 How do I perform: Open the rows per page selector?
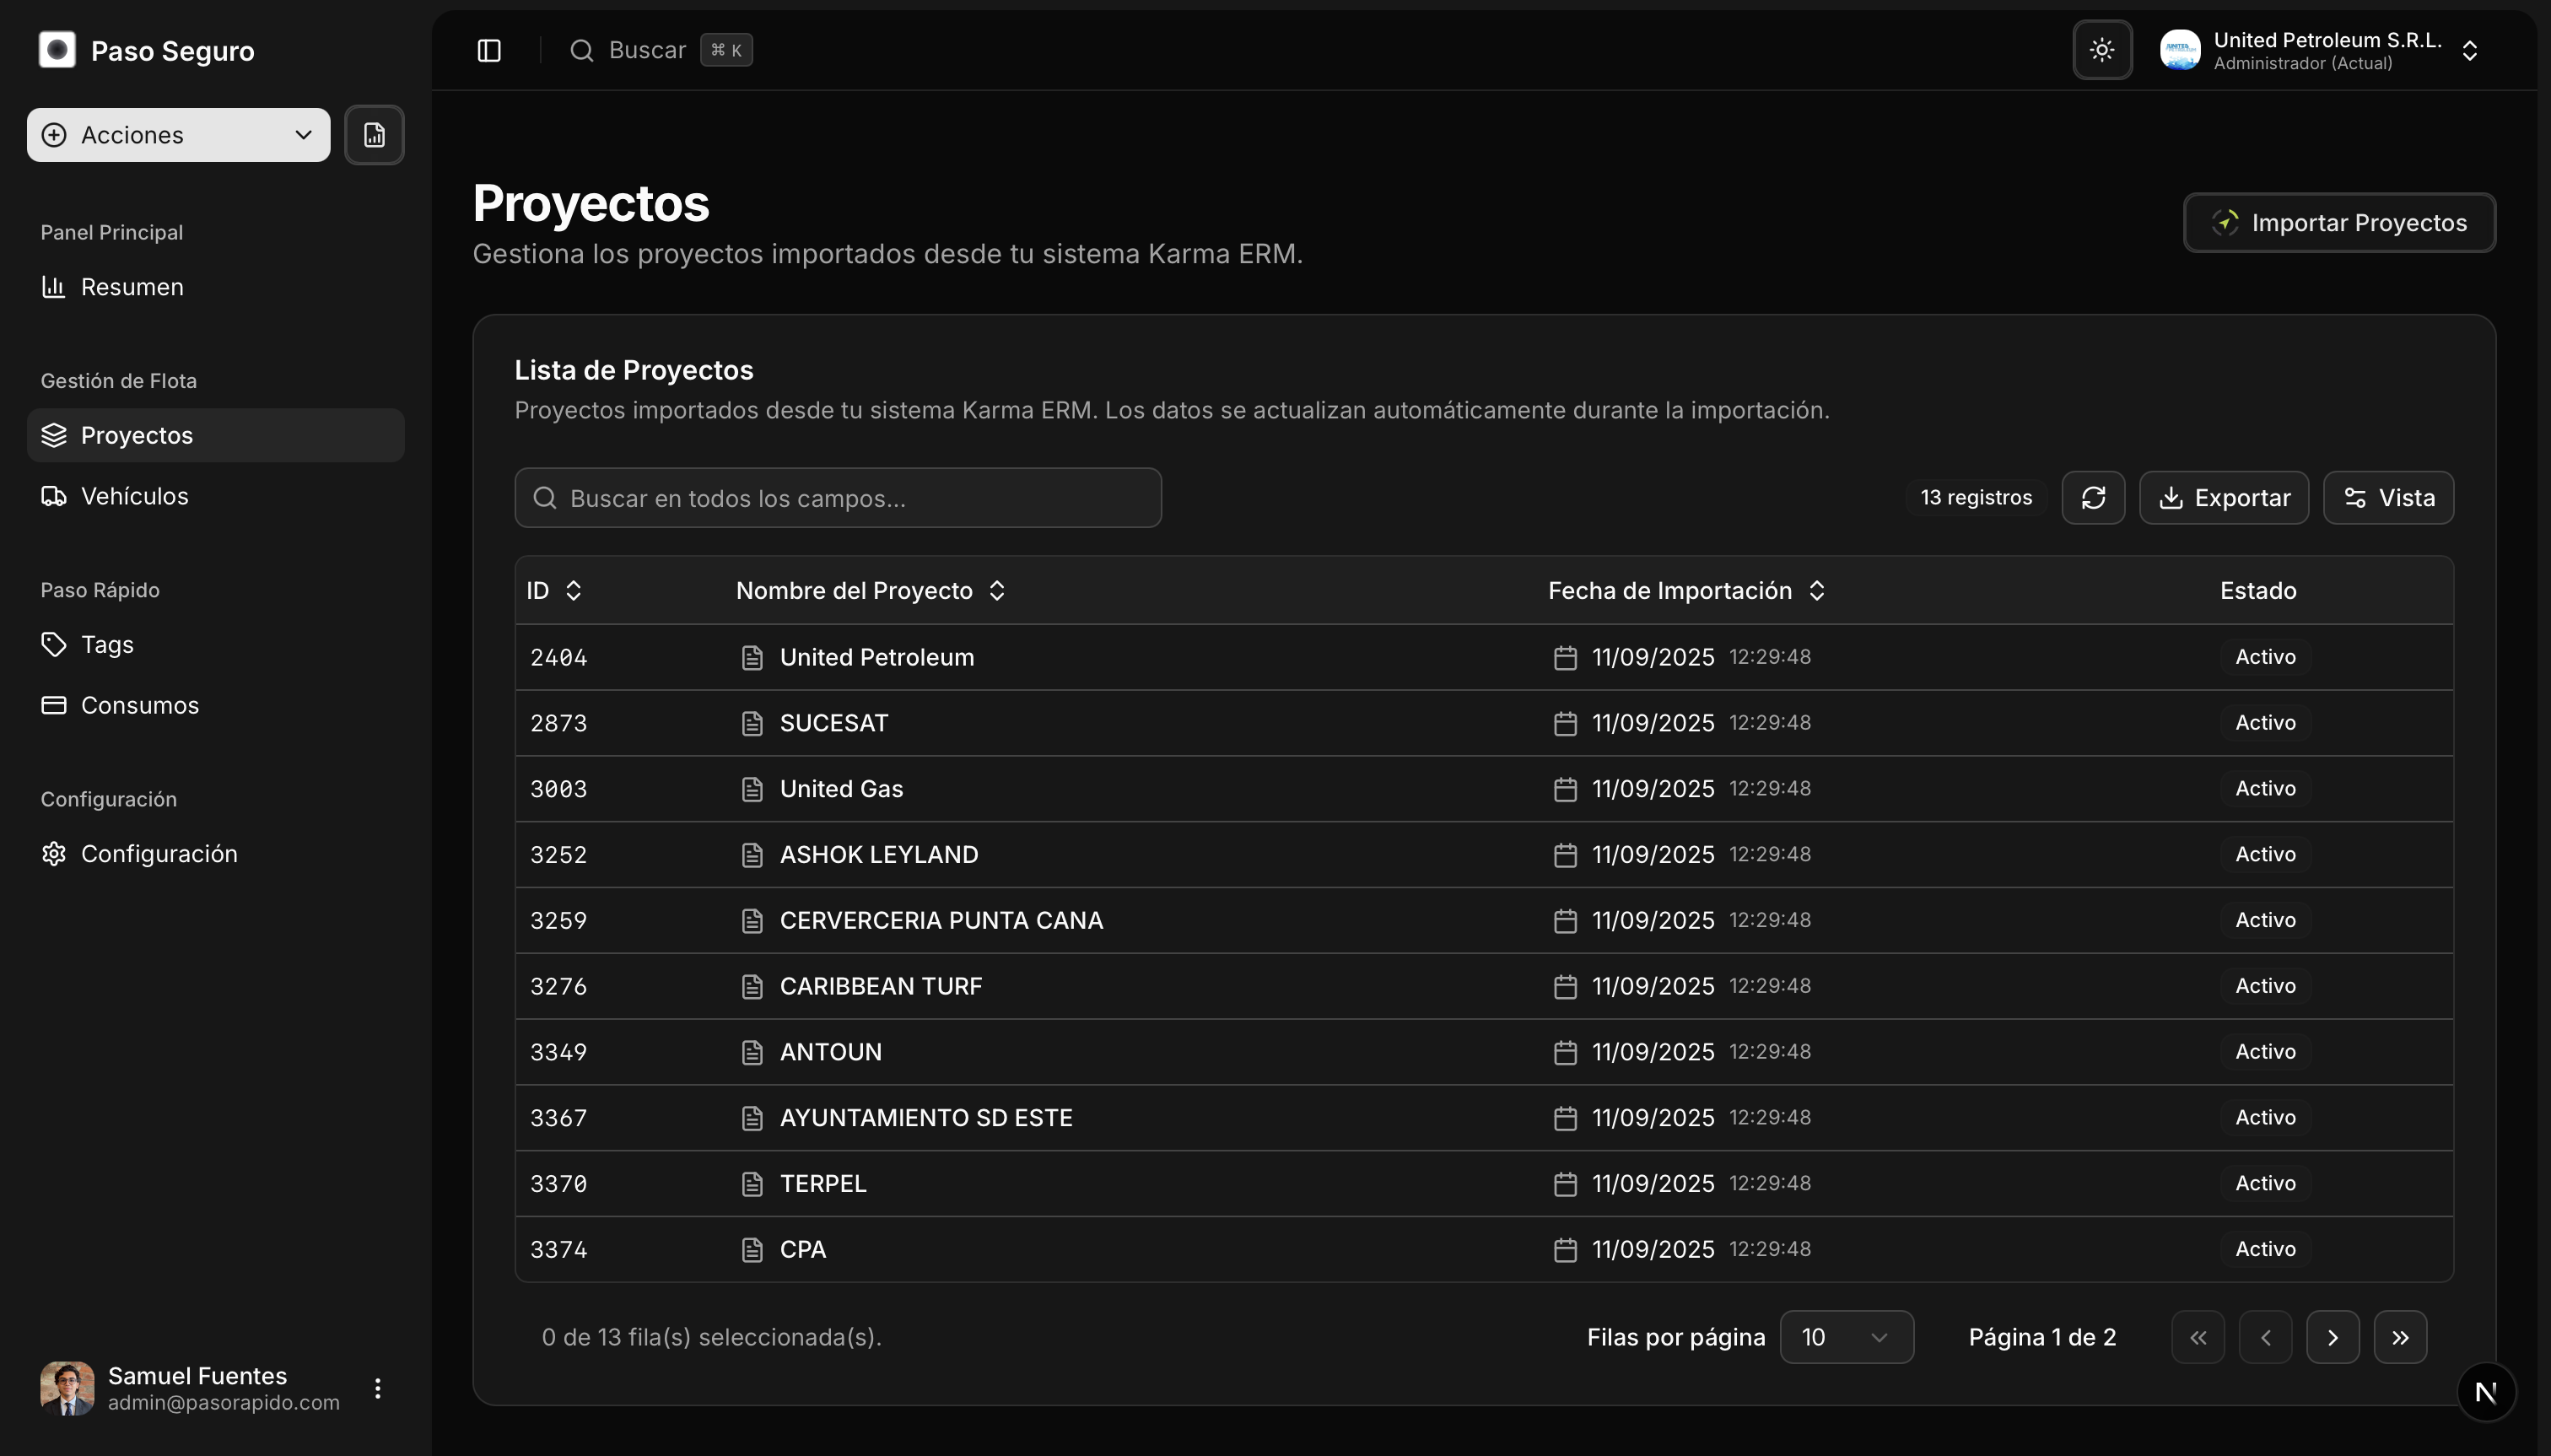tap(1846, 1337)
